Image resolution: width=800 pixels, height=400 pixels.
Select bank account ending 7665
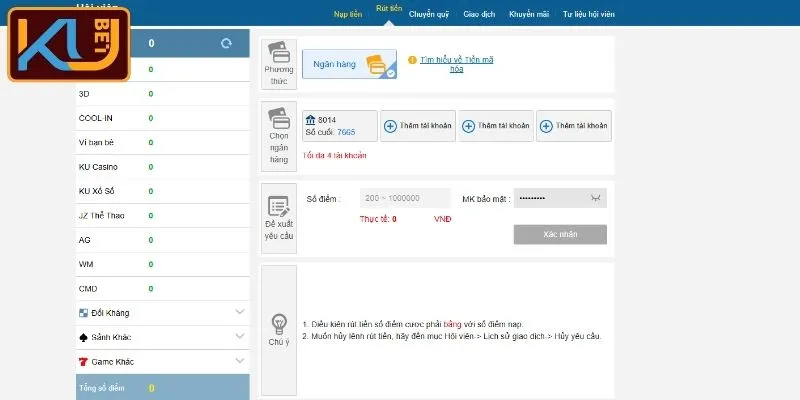point(340,126)
